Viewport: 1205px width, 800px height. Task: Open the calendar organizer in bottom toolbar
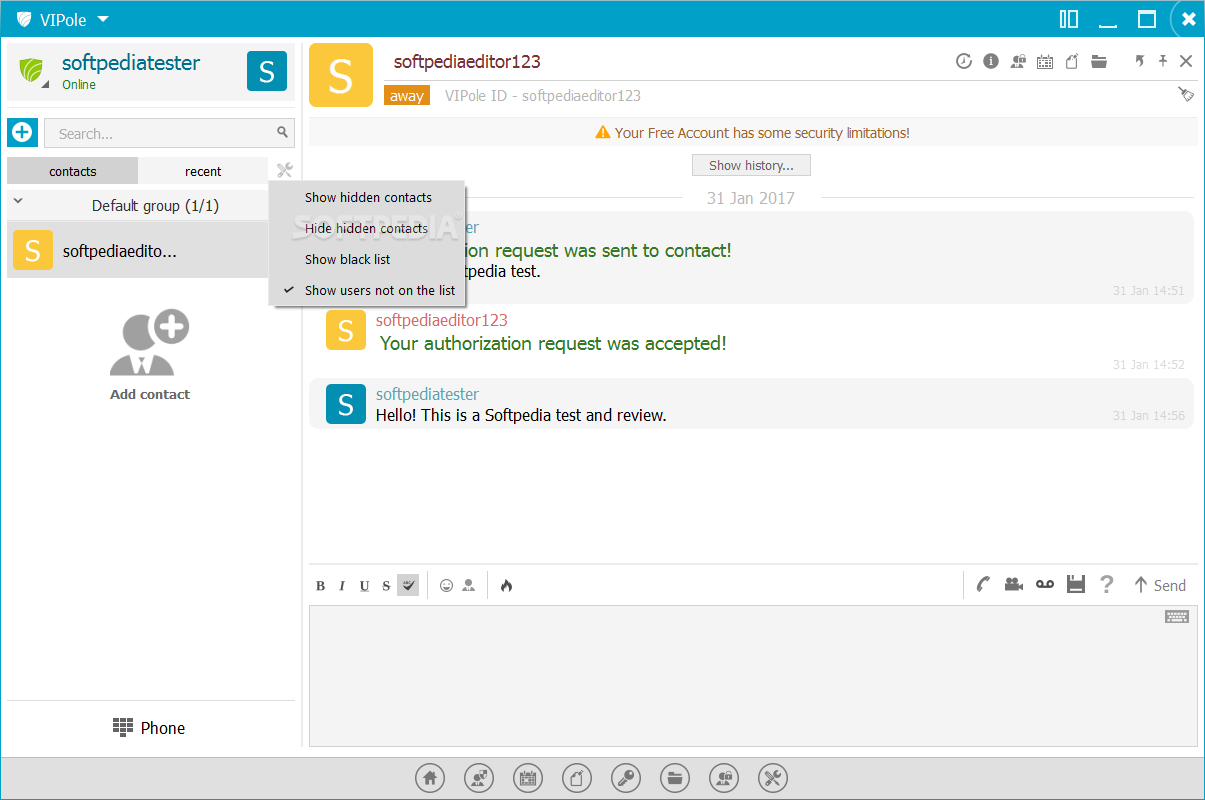pyautogui.click(x=528, y=777)
